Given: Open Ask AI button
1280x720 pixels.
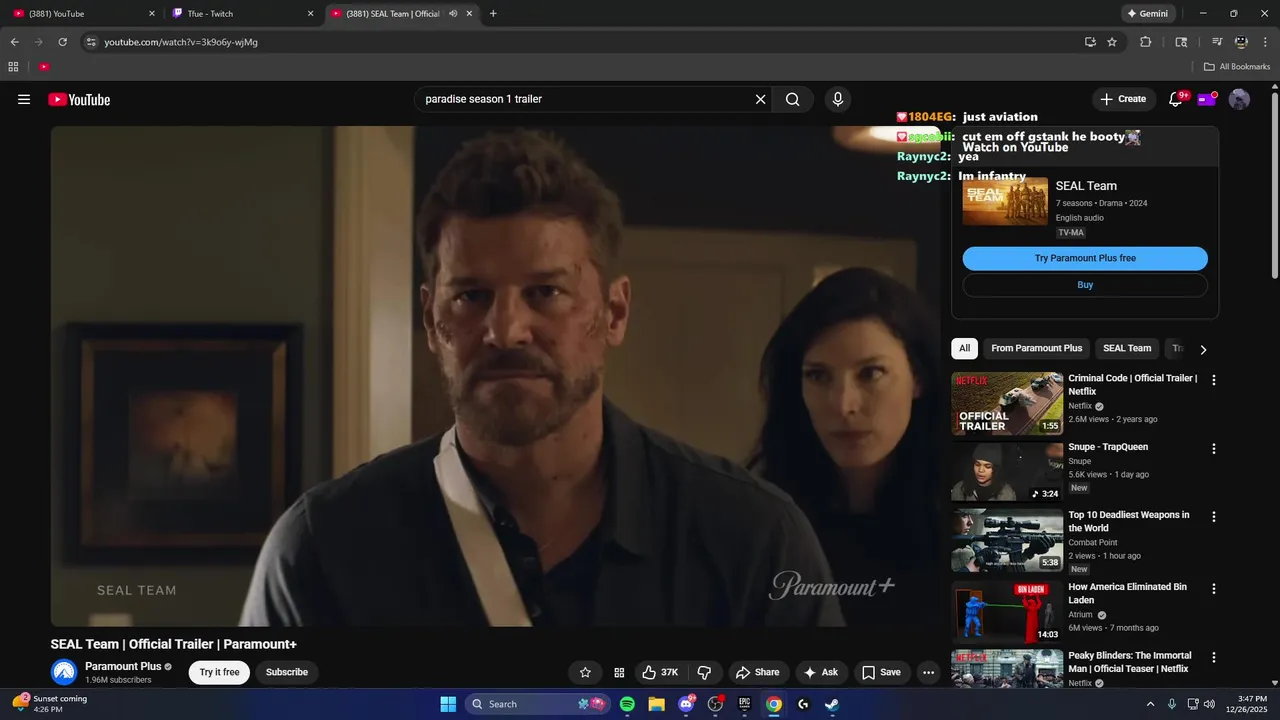Looking at the screenshot, I should [821, 672].
